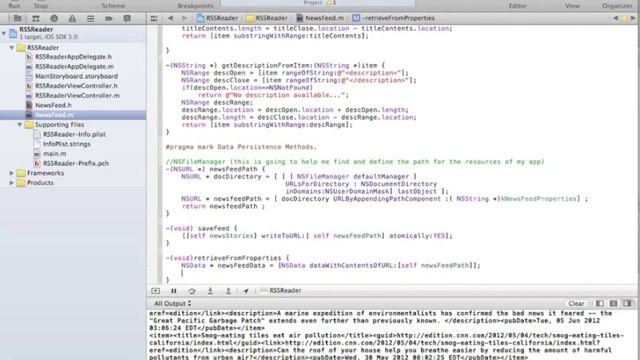The height and width of the screenshot is (360, 640).
Task: Open the Organizer window
Action: 617,5
